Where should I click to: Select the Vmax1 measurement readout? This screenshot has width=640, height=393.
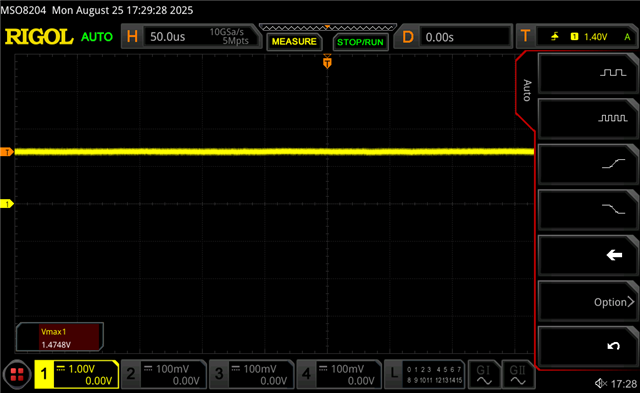click(60, 337)
